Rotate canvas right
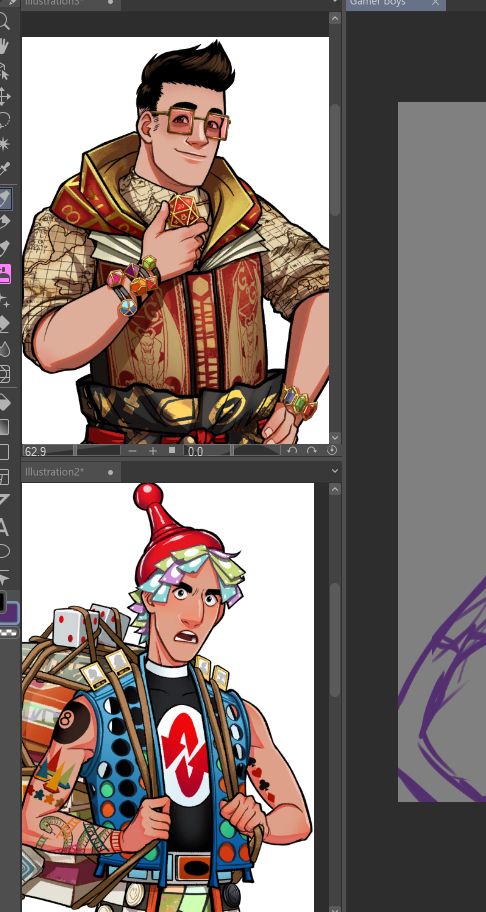 click(312, 451)
